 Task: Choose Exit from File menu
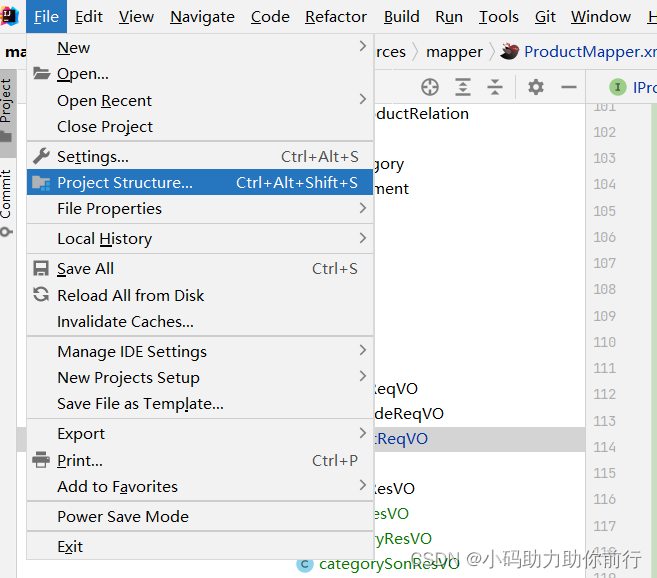click(200, 547)
